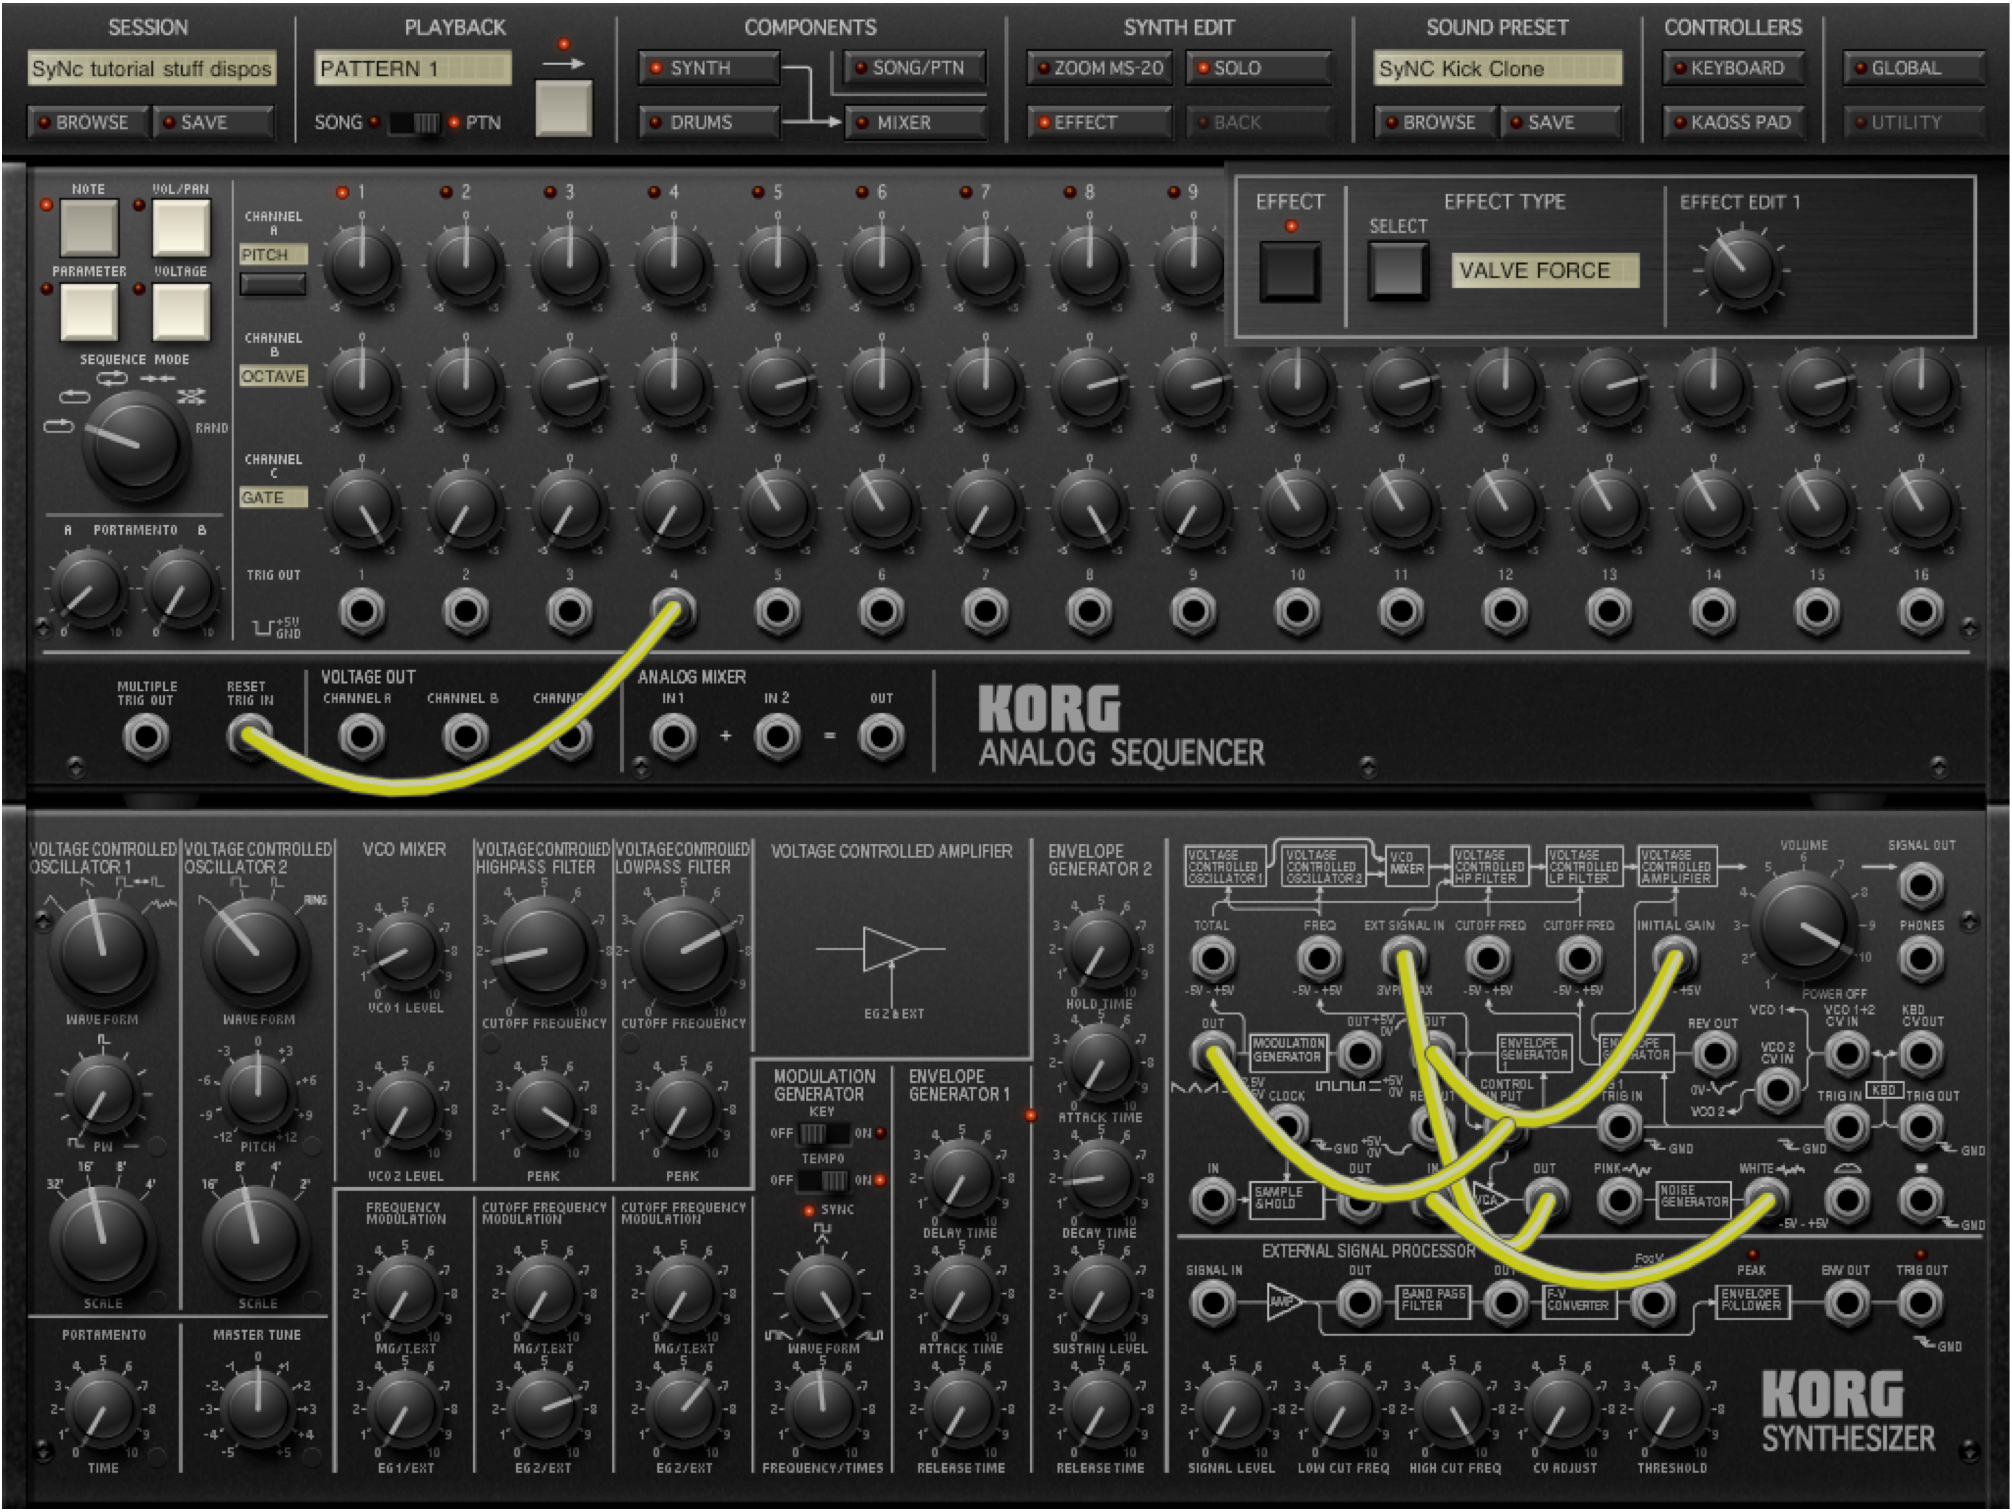This screenshot has height=1512, width=2012.
Task: Click the PATTERN 1 display
Action: coord(413,69)
